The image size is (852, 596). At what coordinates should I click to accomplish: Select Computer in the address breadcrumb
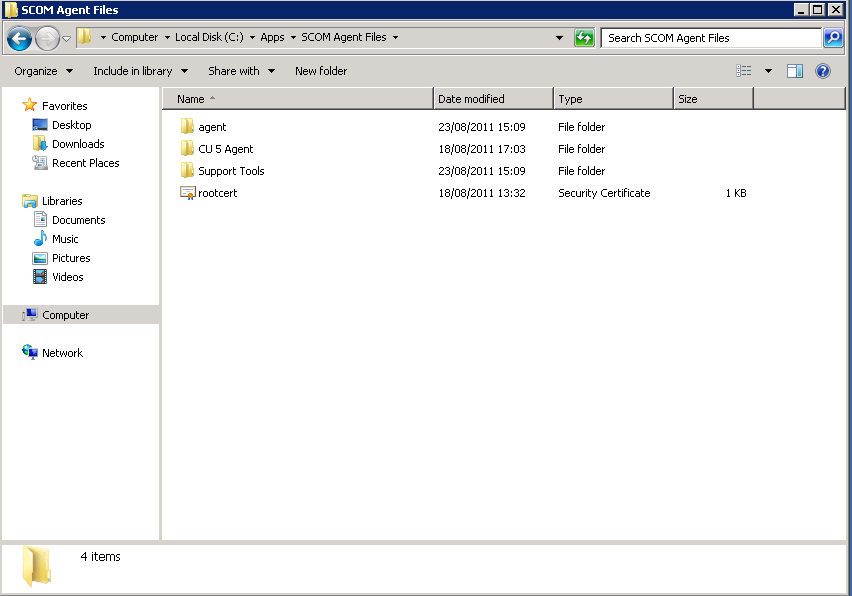click(134, 37)
